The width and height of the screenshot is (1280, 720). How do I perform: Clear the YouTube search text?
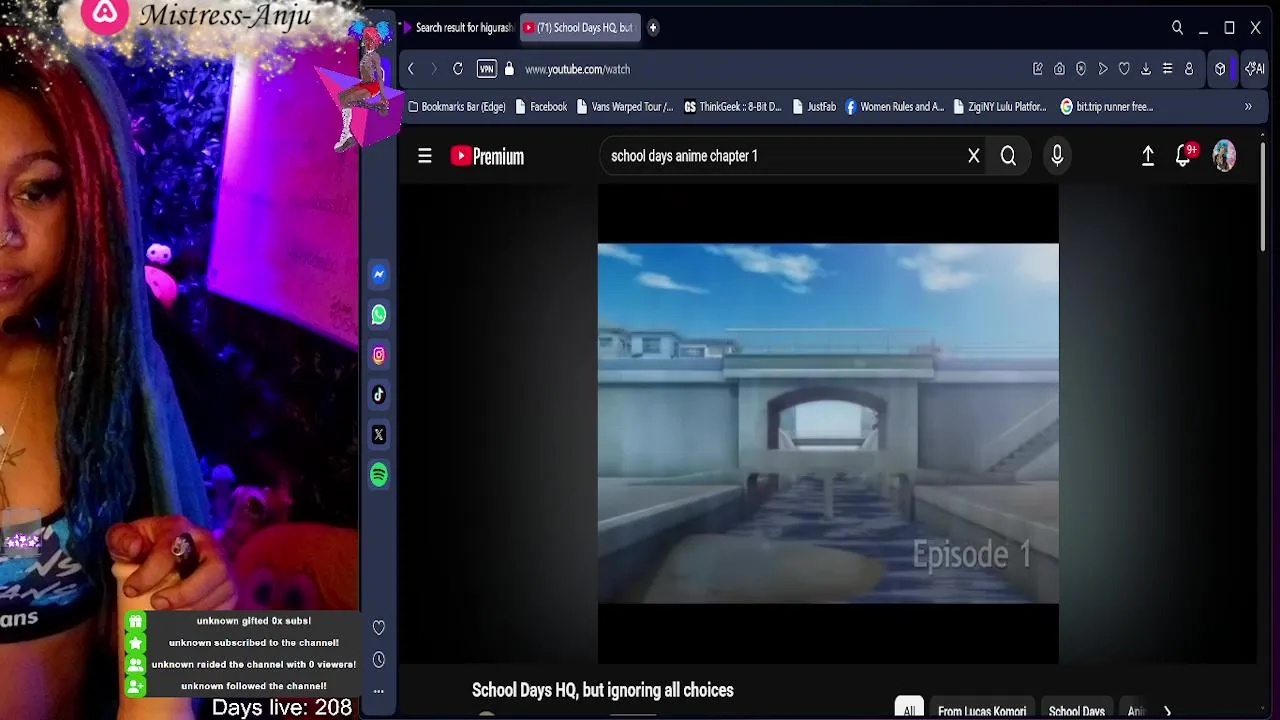coord(974,156)
